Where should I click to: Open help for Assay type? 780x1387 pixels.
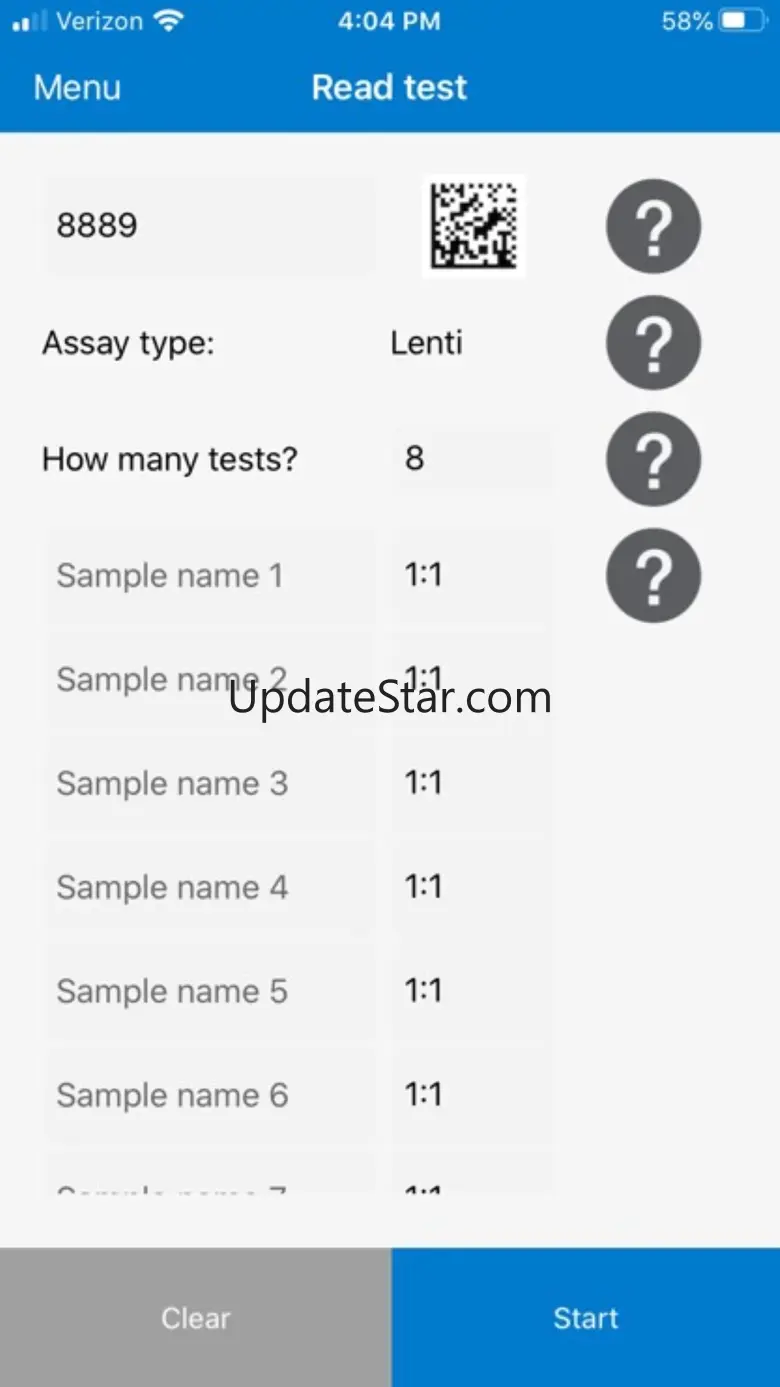click(x=653, y=343)
